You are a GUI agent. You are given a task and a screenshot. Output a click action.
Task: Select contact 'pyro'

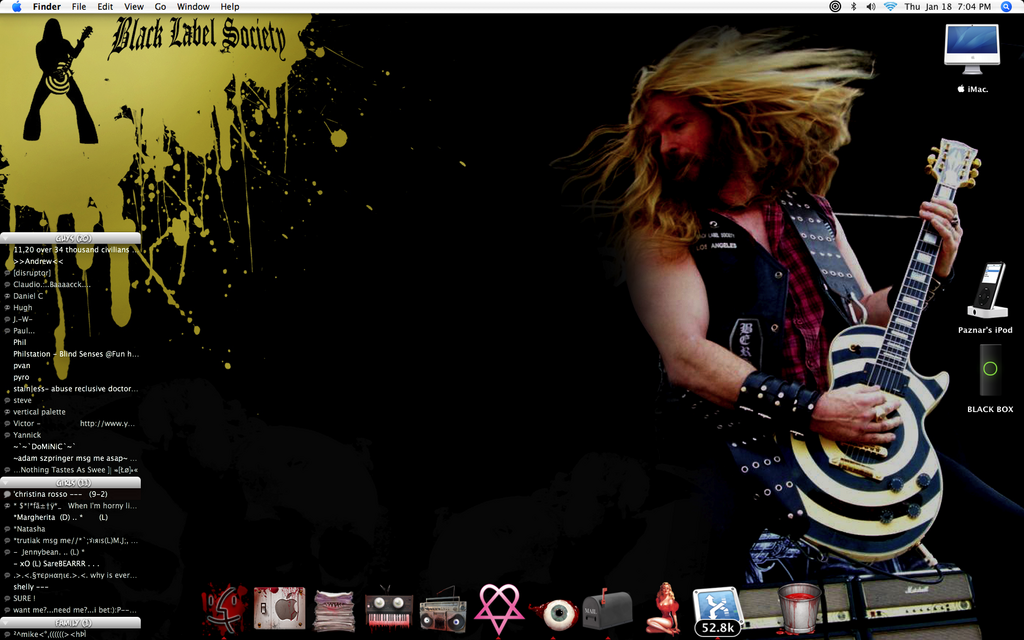tap(71, 377)
